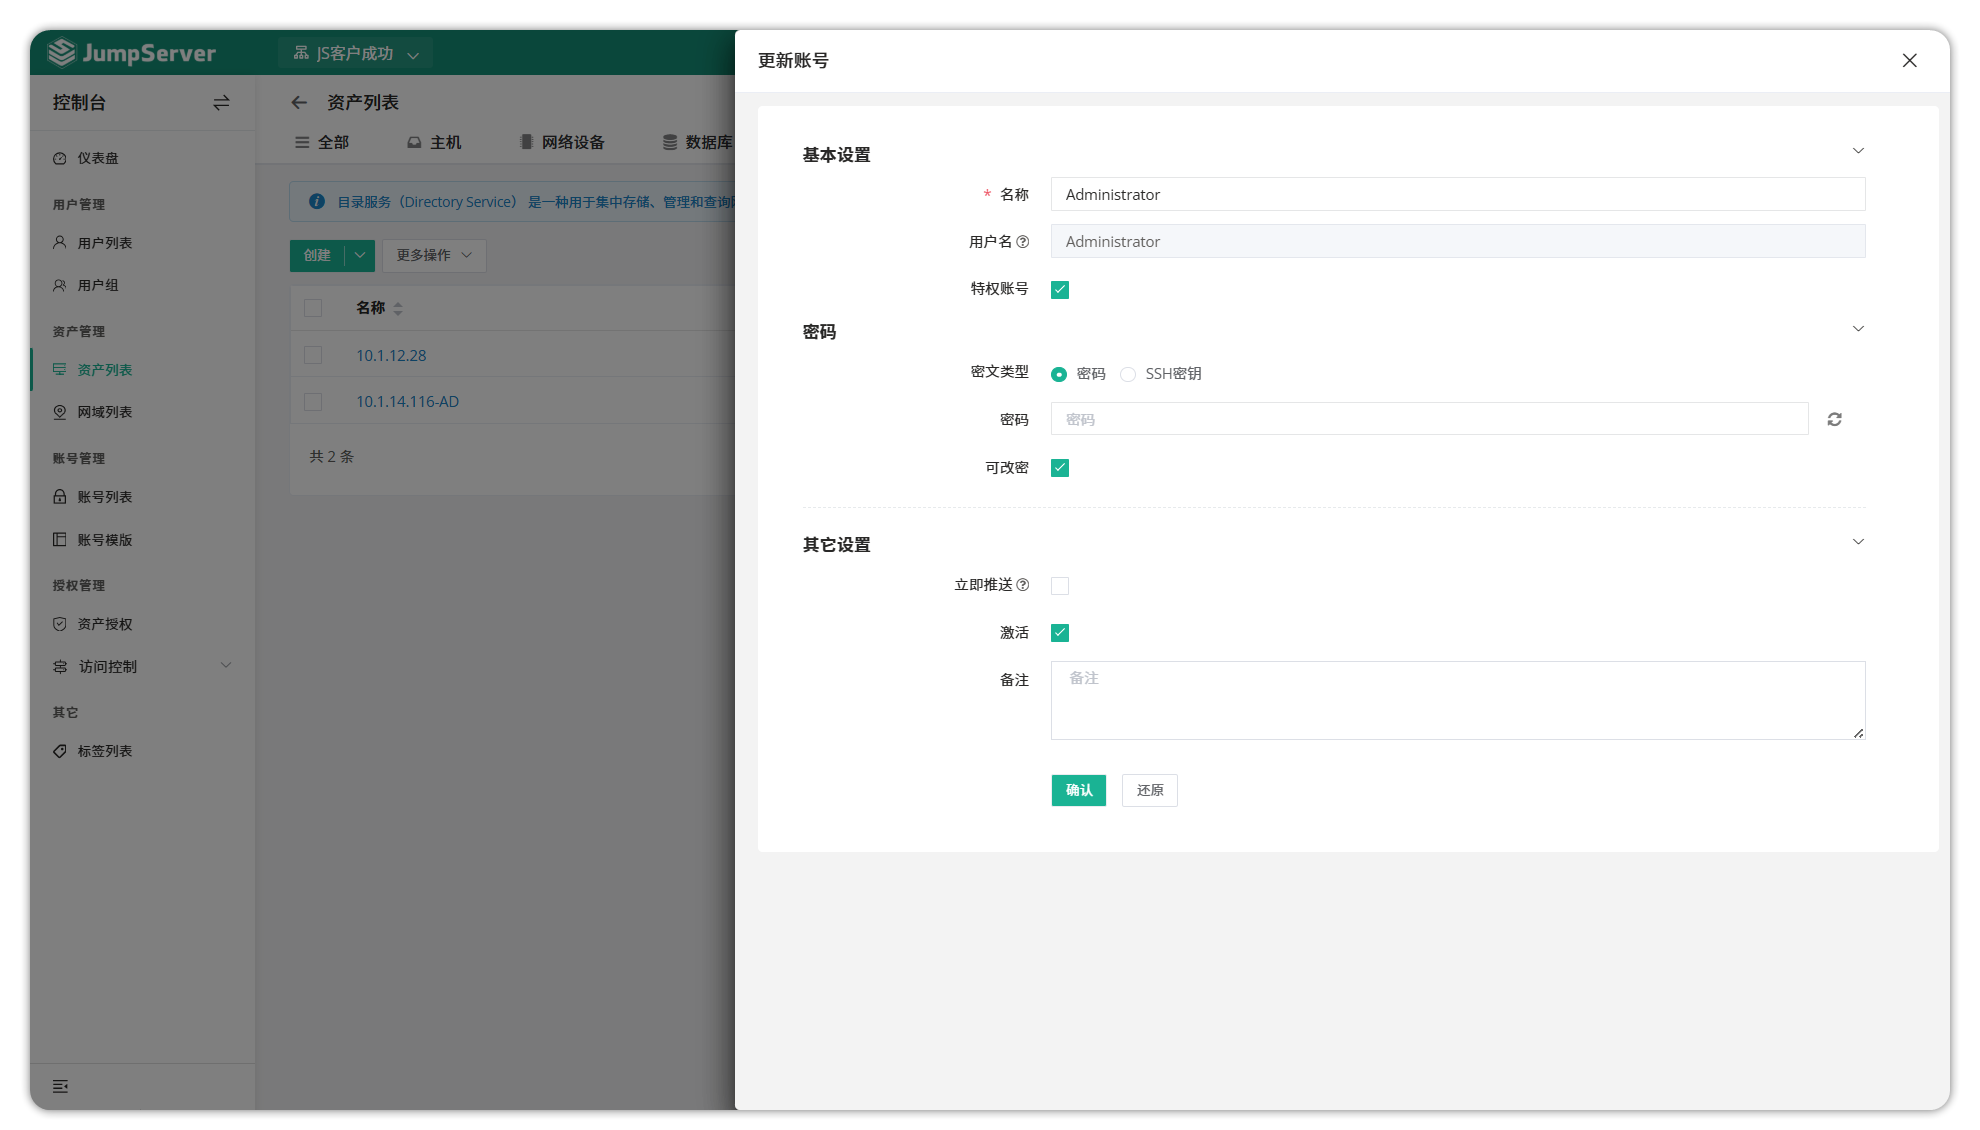This screenshot has width=1980, height=1130.
Task: Click into the 密码 input field
Action: tap(1428, 419)
